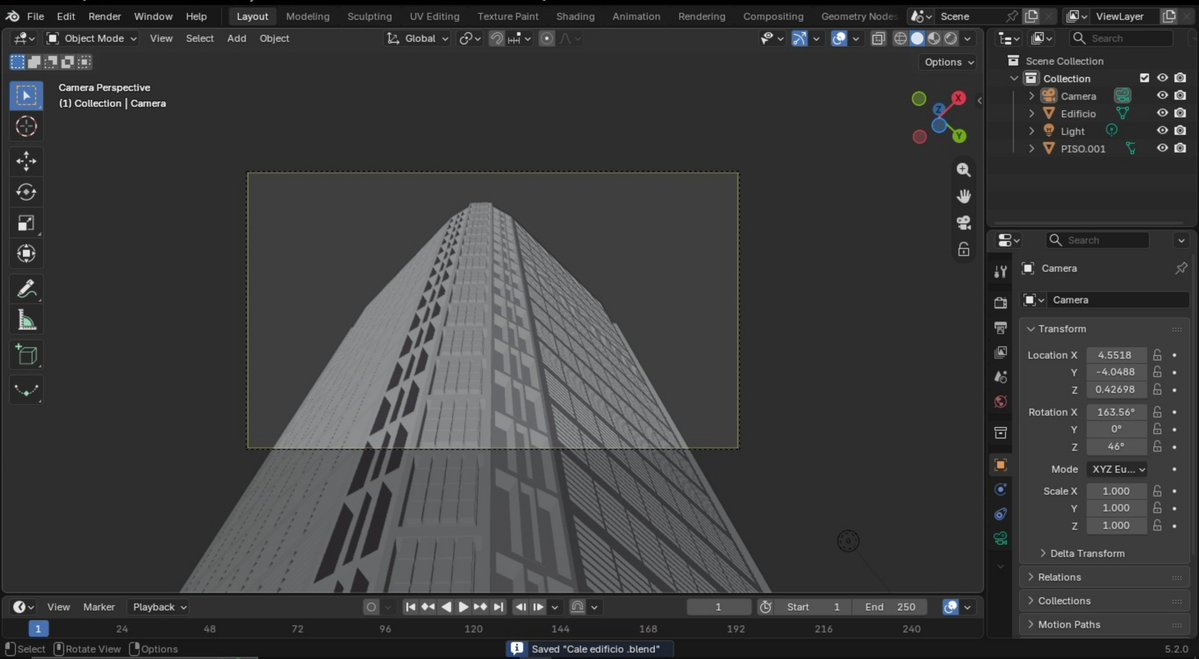1199x659 pixels.
Task: Open the Output properties tab
Action: [x=1000, y=327]
